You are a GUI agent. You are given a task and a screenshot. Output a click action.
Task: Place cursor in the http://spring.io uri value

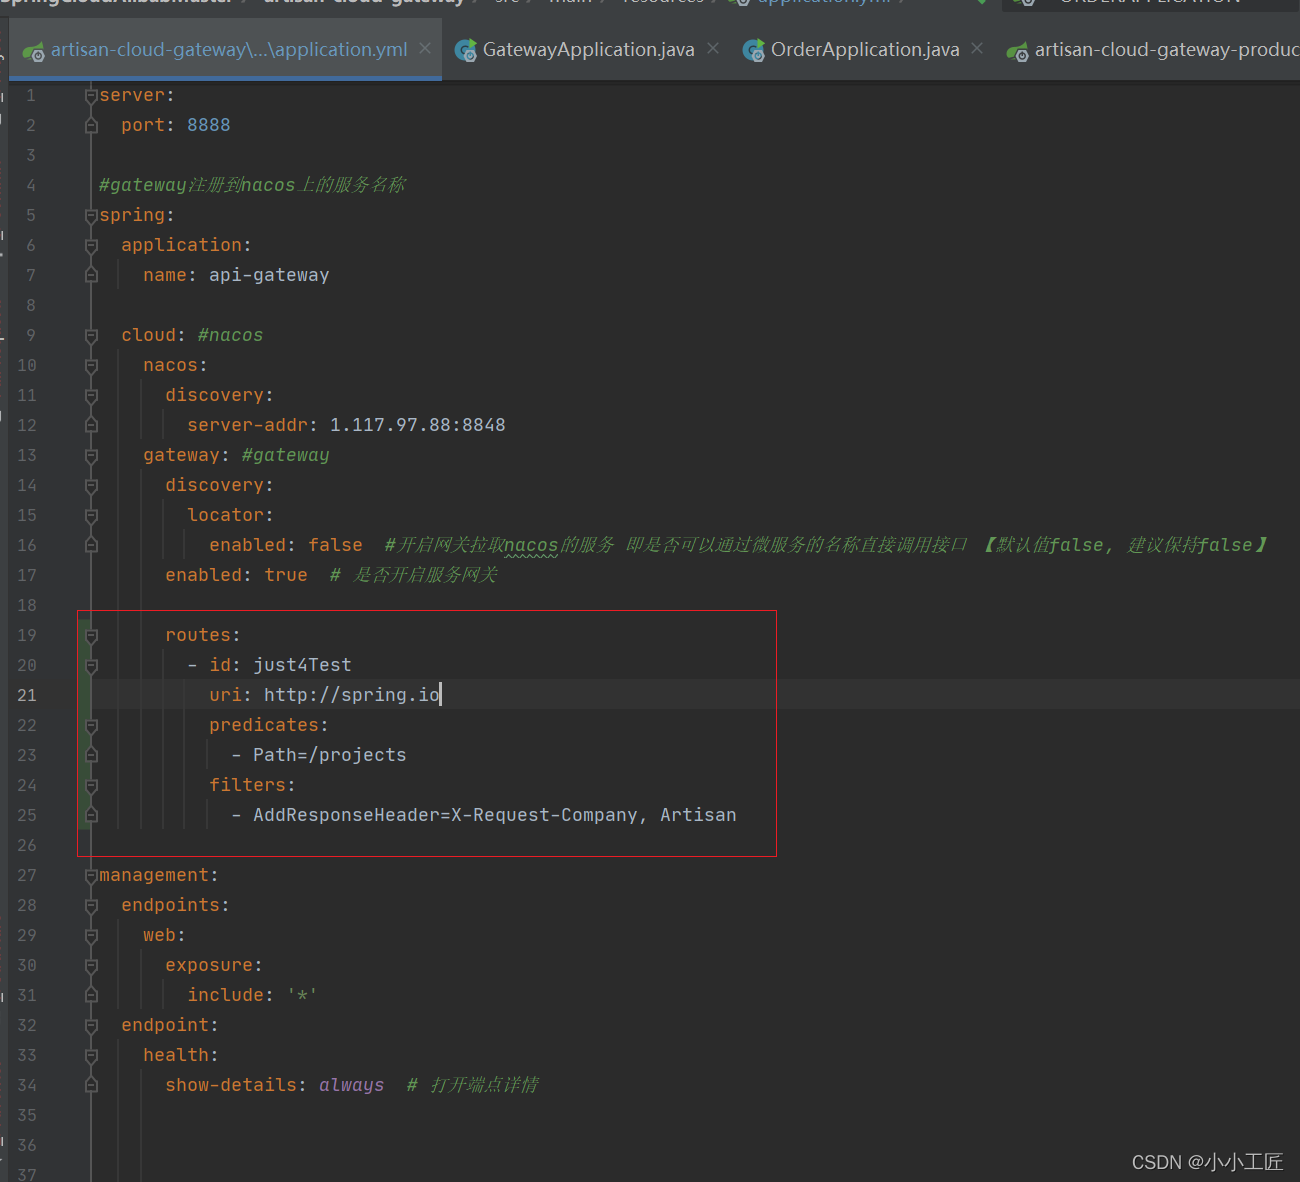tap(351, 695)
